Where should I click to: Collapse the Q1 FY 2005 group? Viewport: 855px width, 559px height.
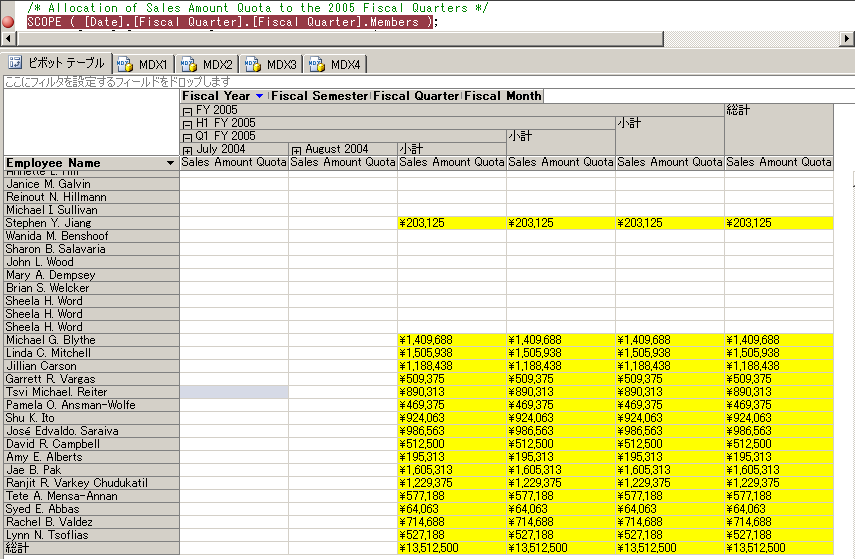click(187, 136)
